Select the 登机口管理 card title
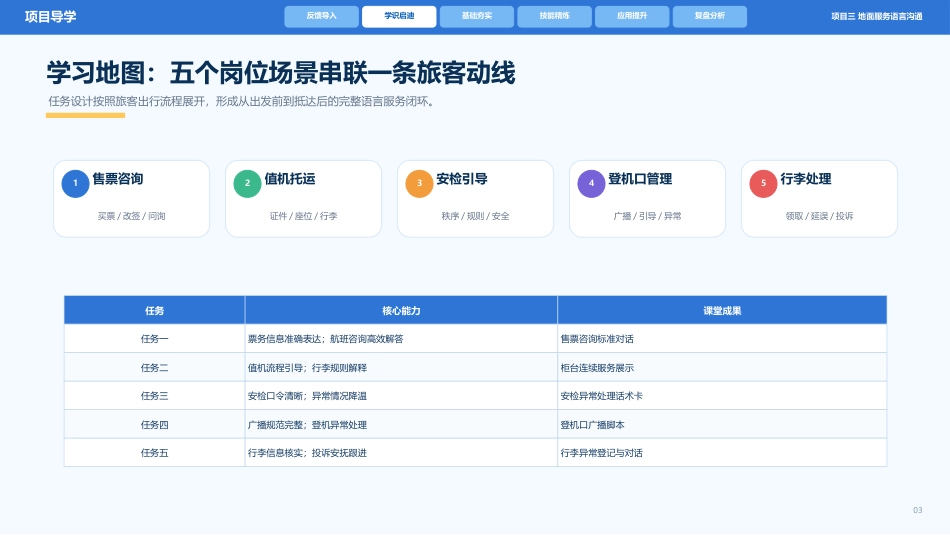 pyautogui.click(x=640, y=179)
